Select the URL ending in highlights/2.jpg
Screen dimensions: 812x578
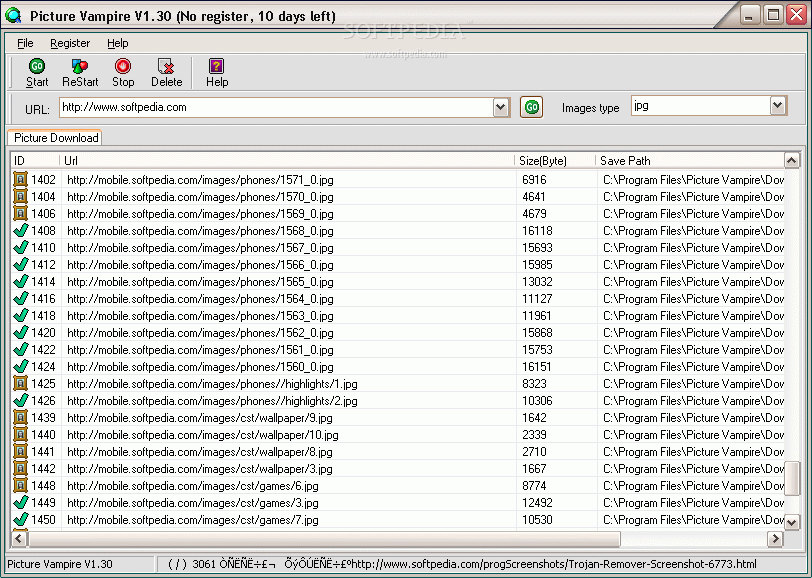click(x=212, y=401)
